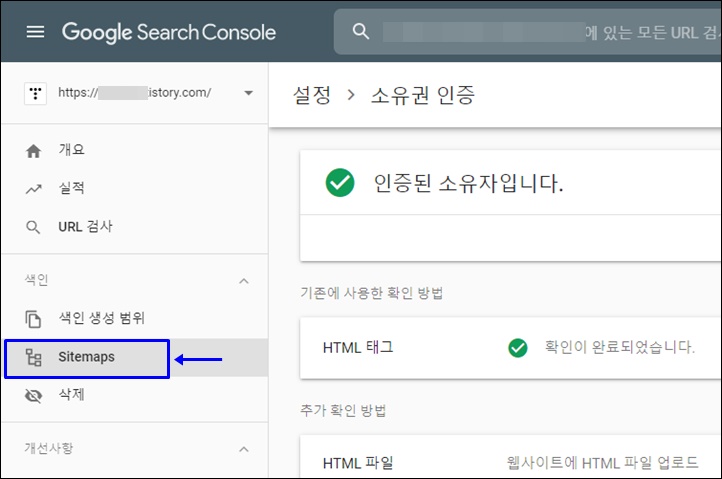Open the hamburger main menu
The height and width of the screenshot is (479, 722).
point(35,32)
